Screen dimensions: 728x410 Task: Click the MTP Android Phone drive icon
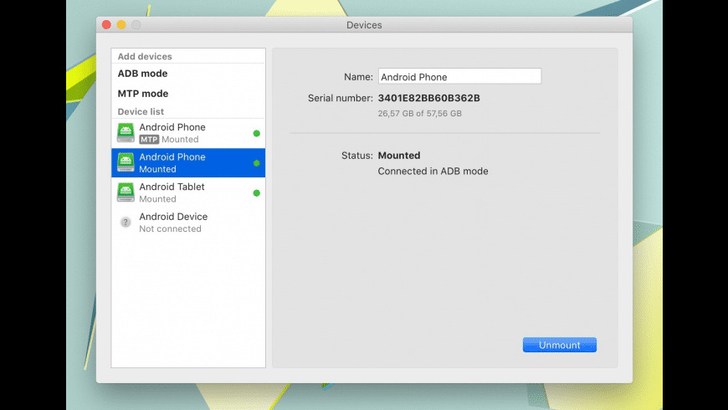(126, 133)
